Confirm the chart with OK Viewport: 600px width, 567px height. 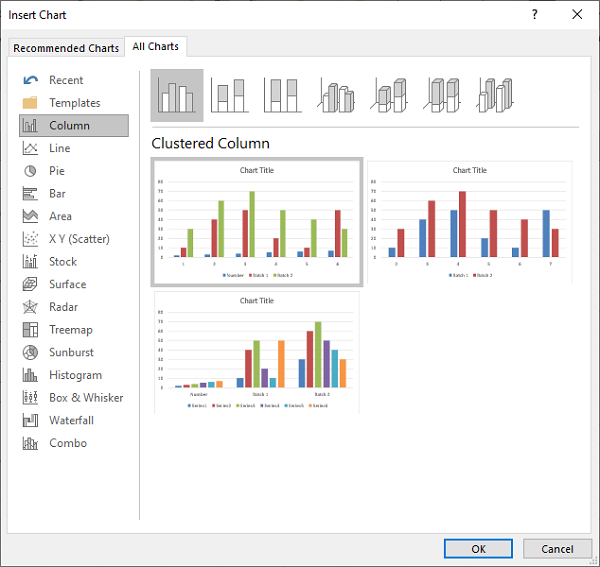pos(478,548)
